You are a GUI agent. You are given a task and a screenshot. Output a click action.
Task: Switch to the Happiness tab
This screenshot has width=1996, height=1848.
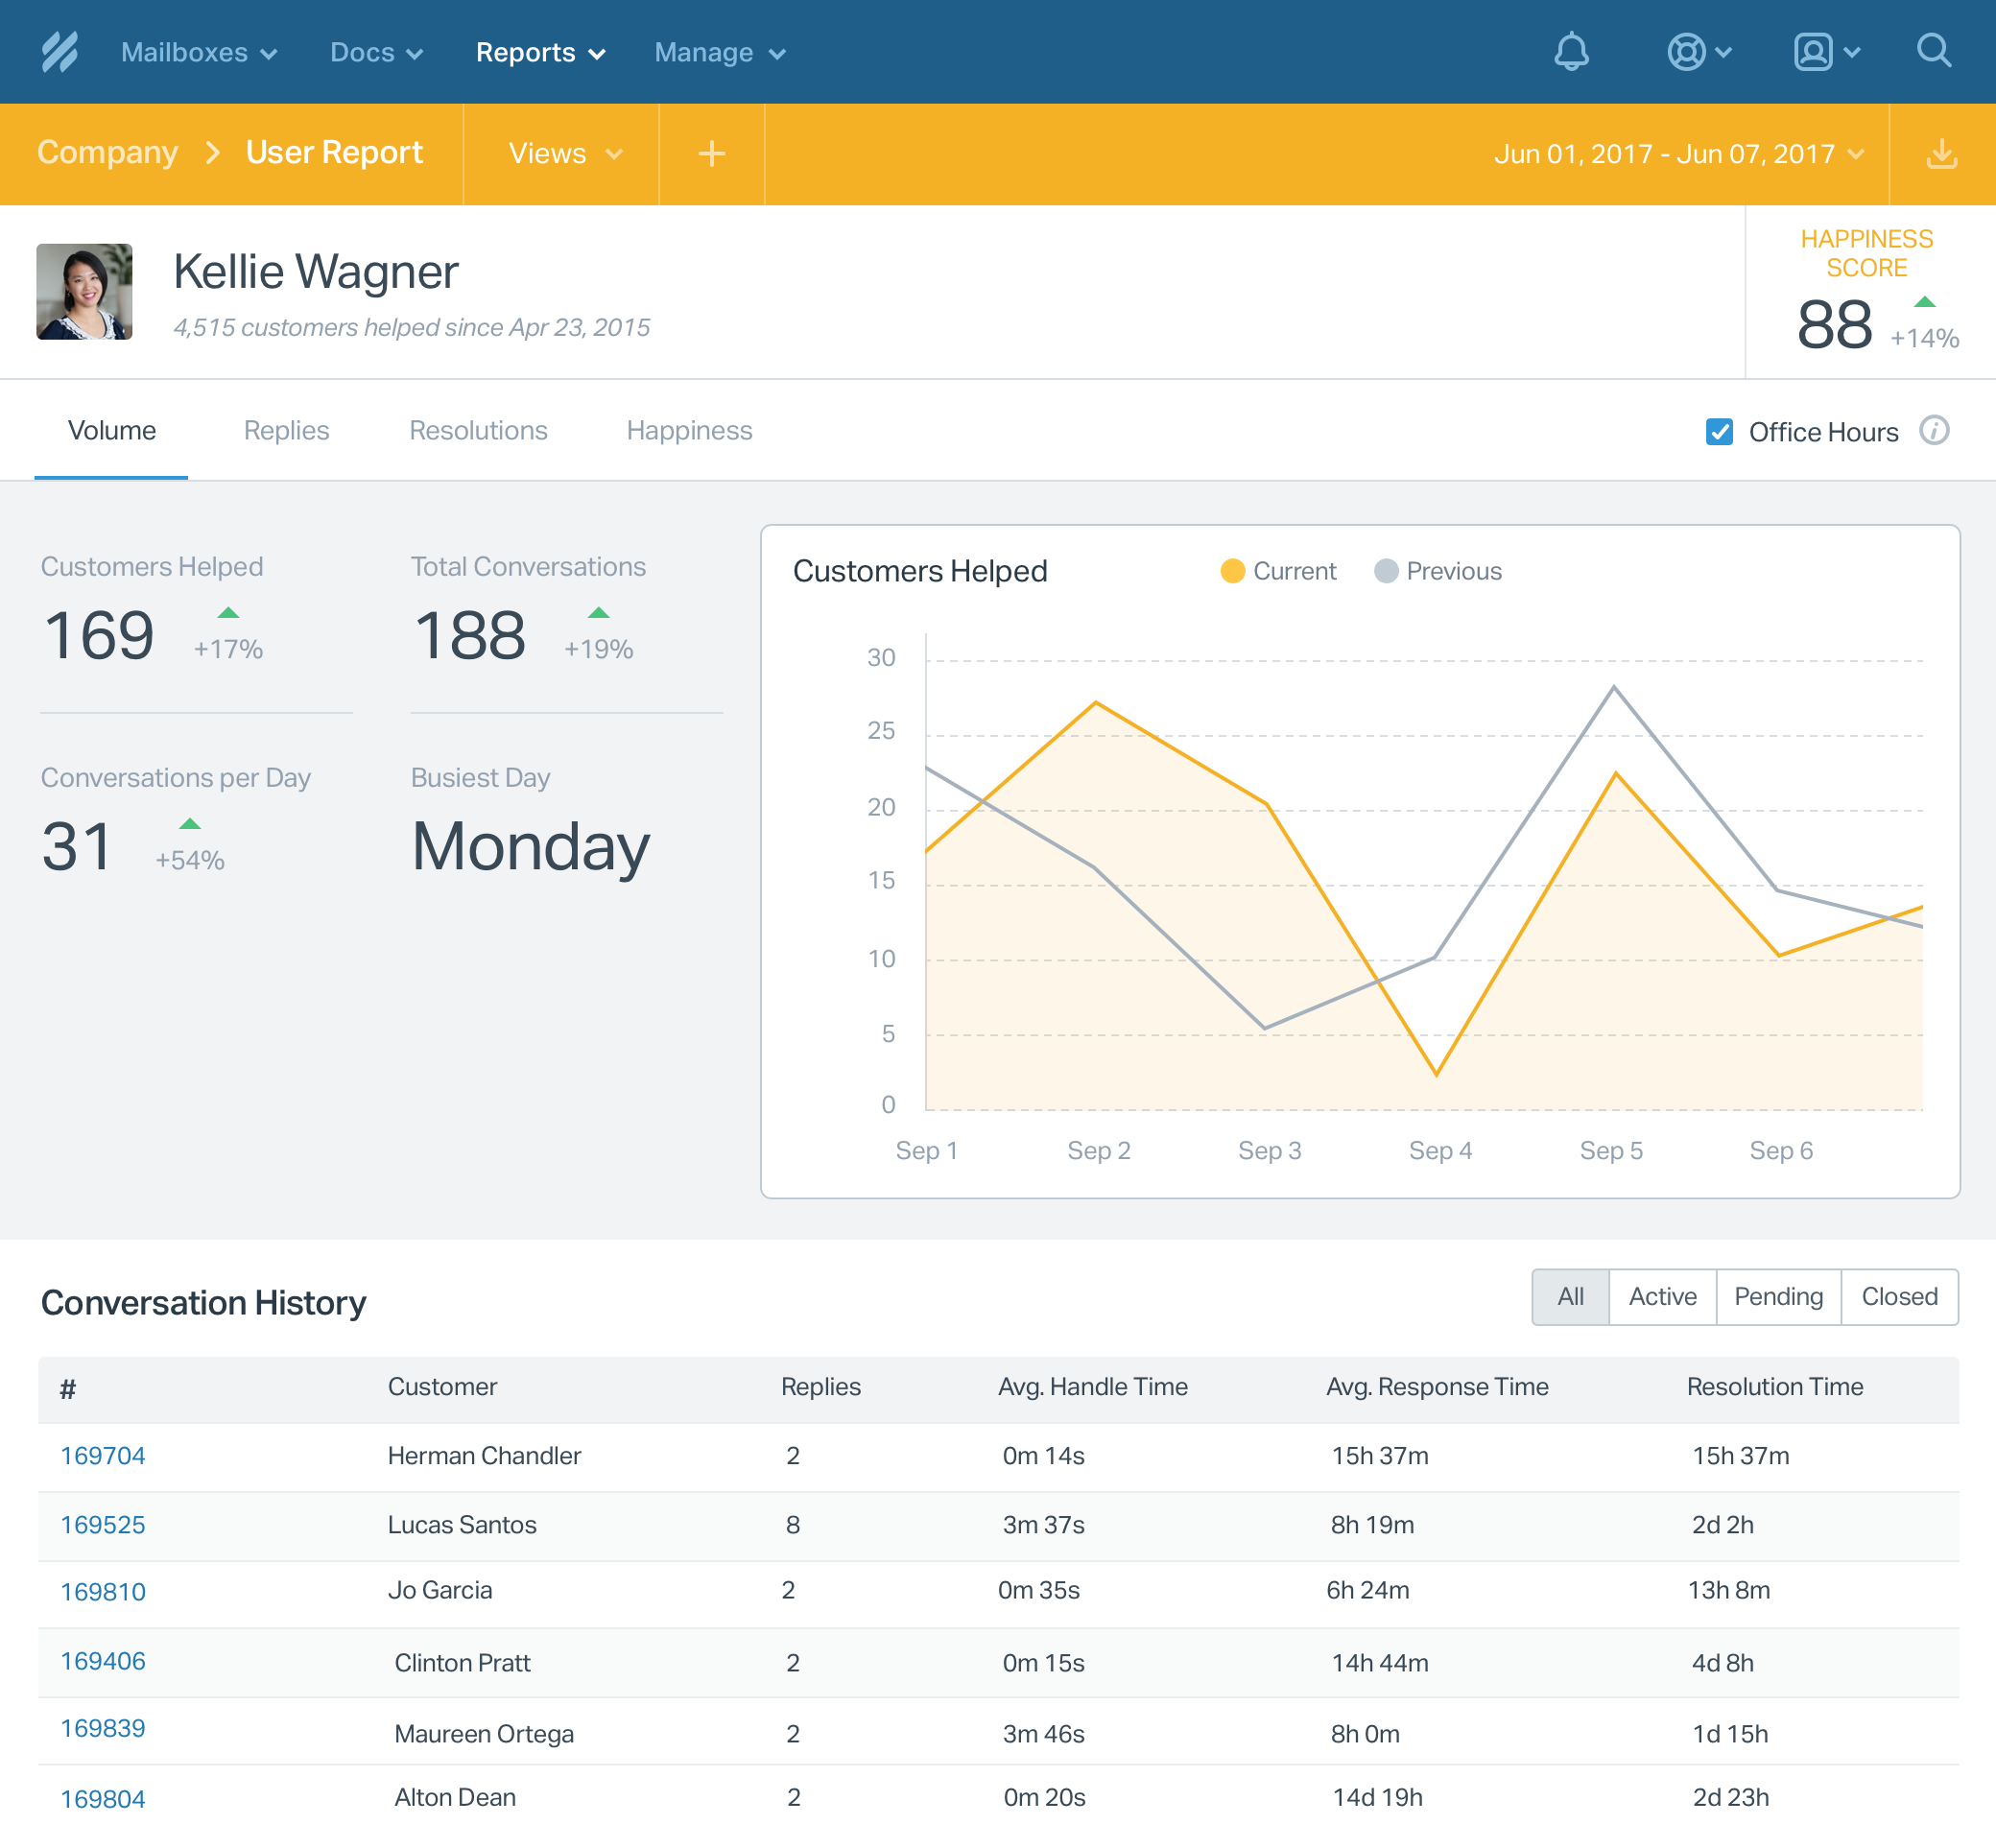(689, 431)
